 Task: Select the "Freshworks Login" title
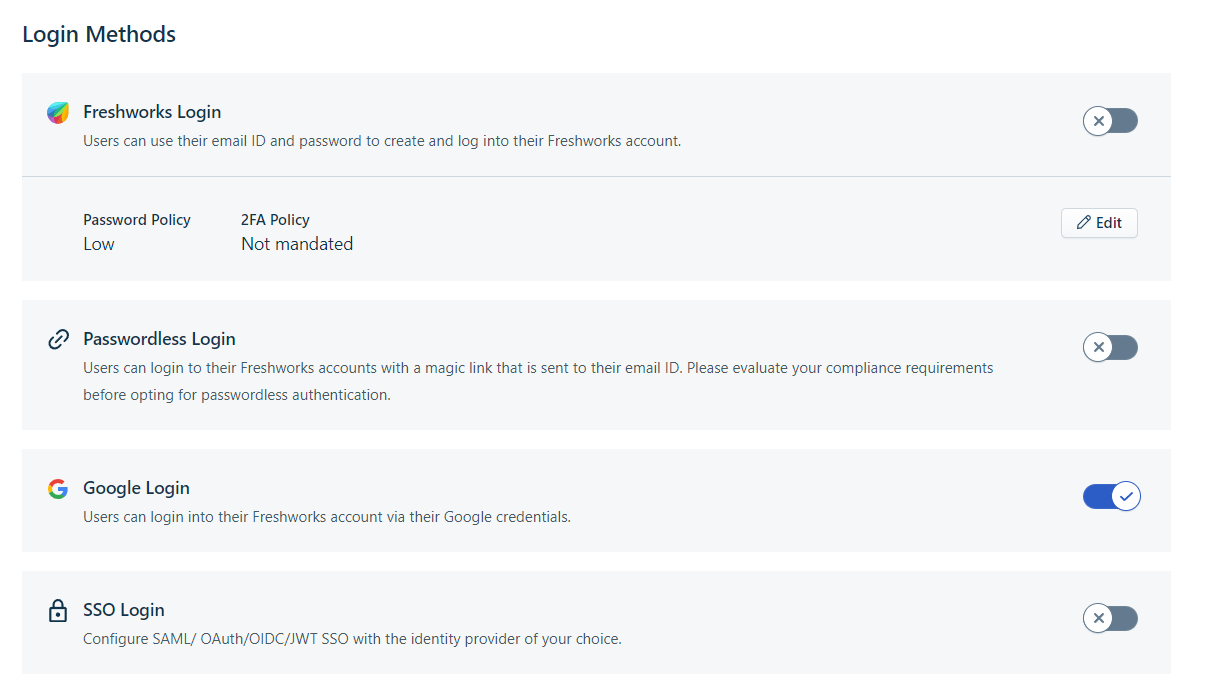coord(152,112)
